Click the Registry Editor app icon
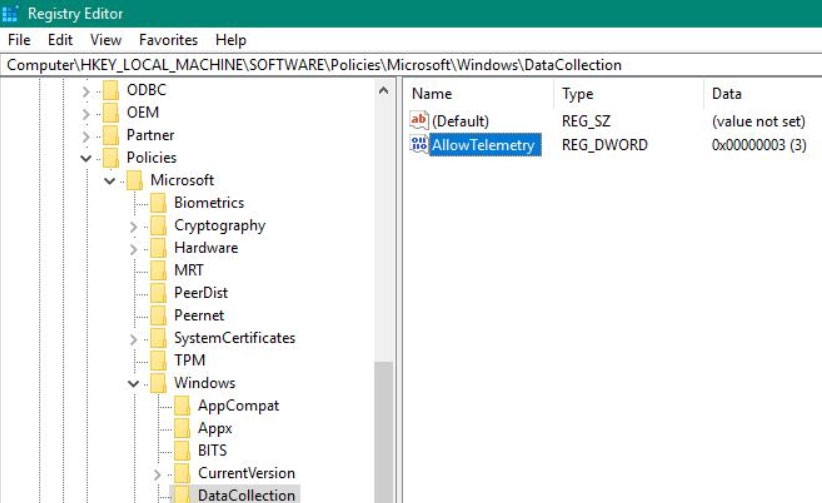Screen dimensions: 822x503 (x=10, y=13)
